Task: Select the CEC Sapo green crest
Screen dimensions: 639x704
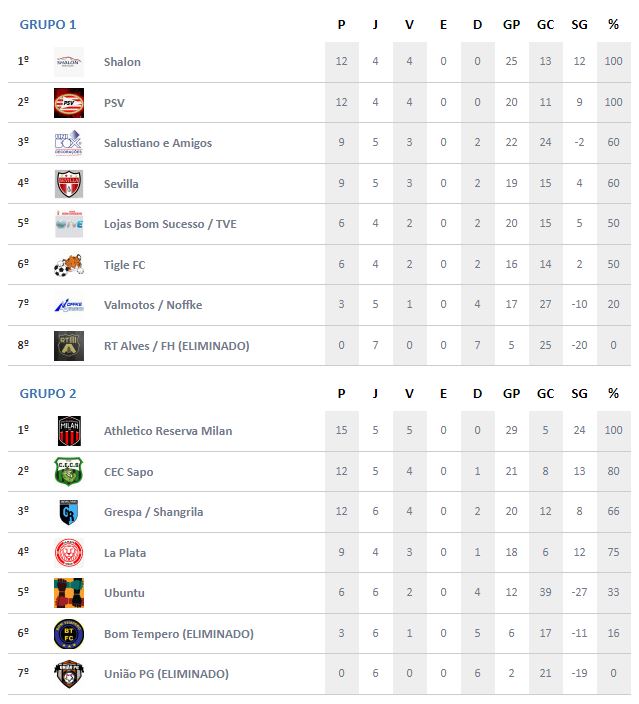Action: (69, 471)
